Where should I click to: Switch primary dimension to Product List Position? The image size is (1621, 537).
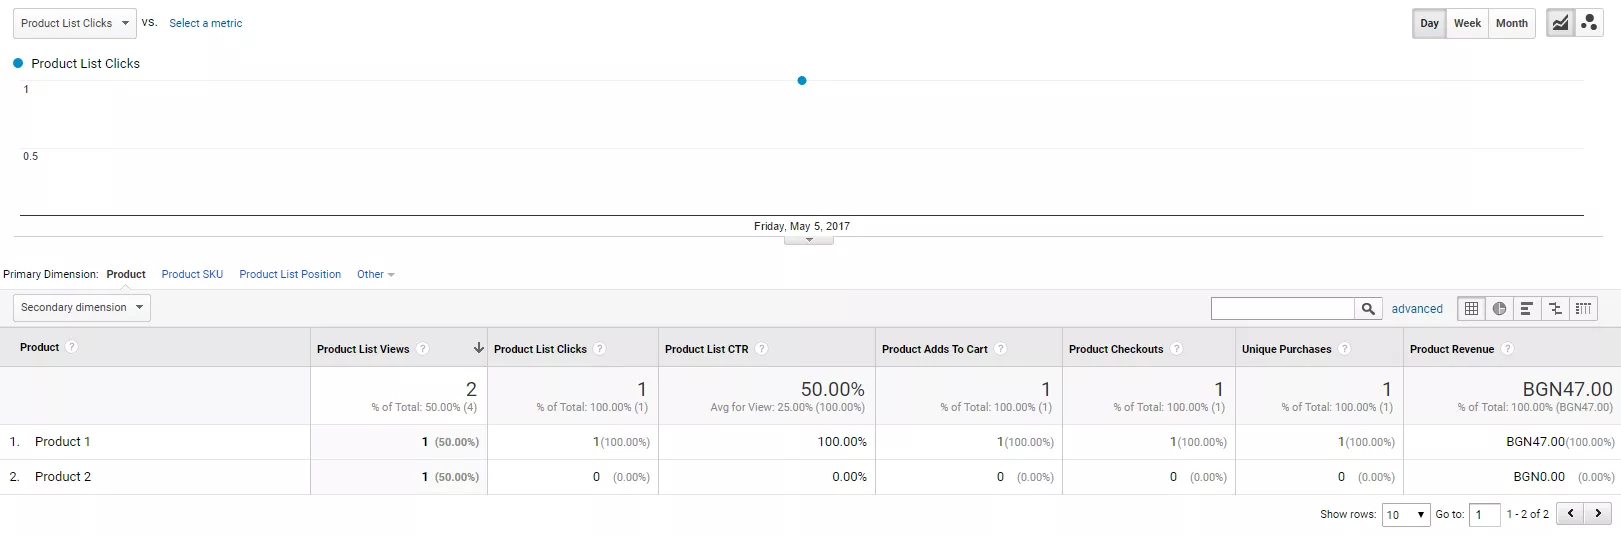coord(290,274)
